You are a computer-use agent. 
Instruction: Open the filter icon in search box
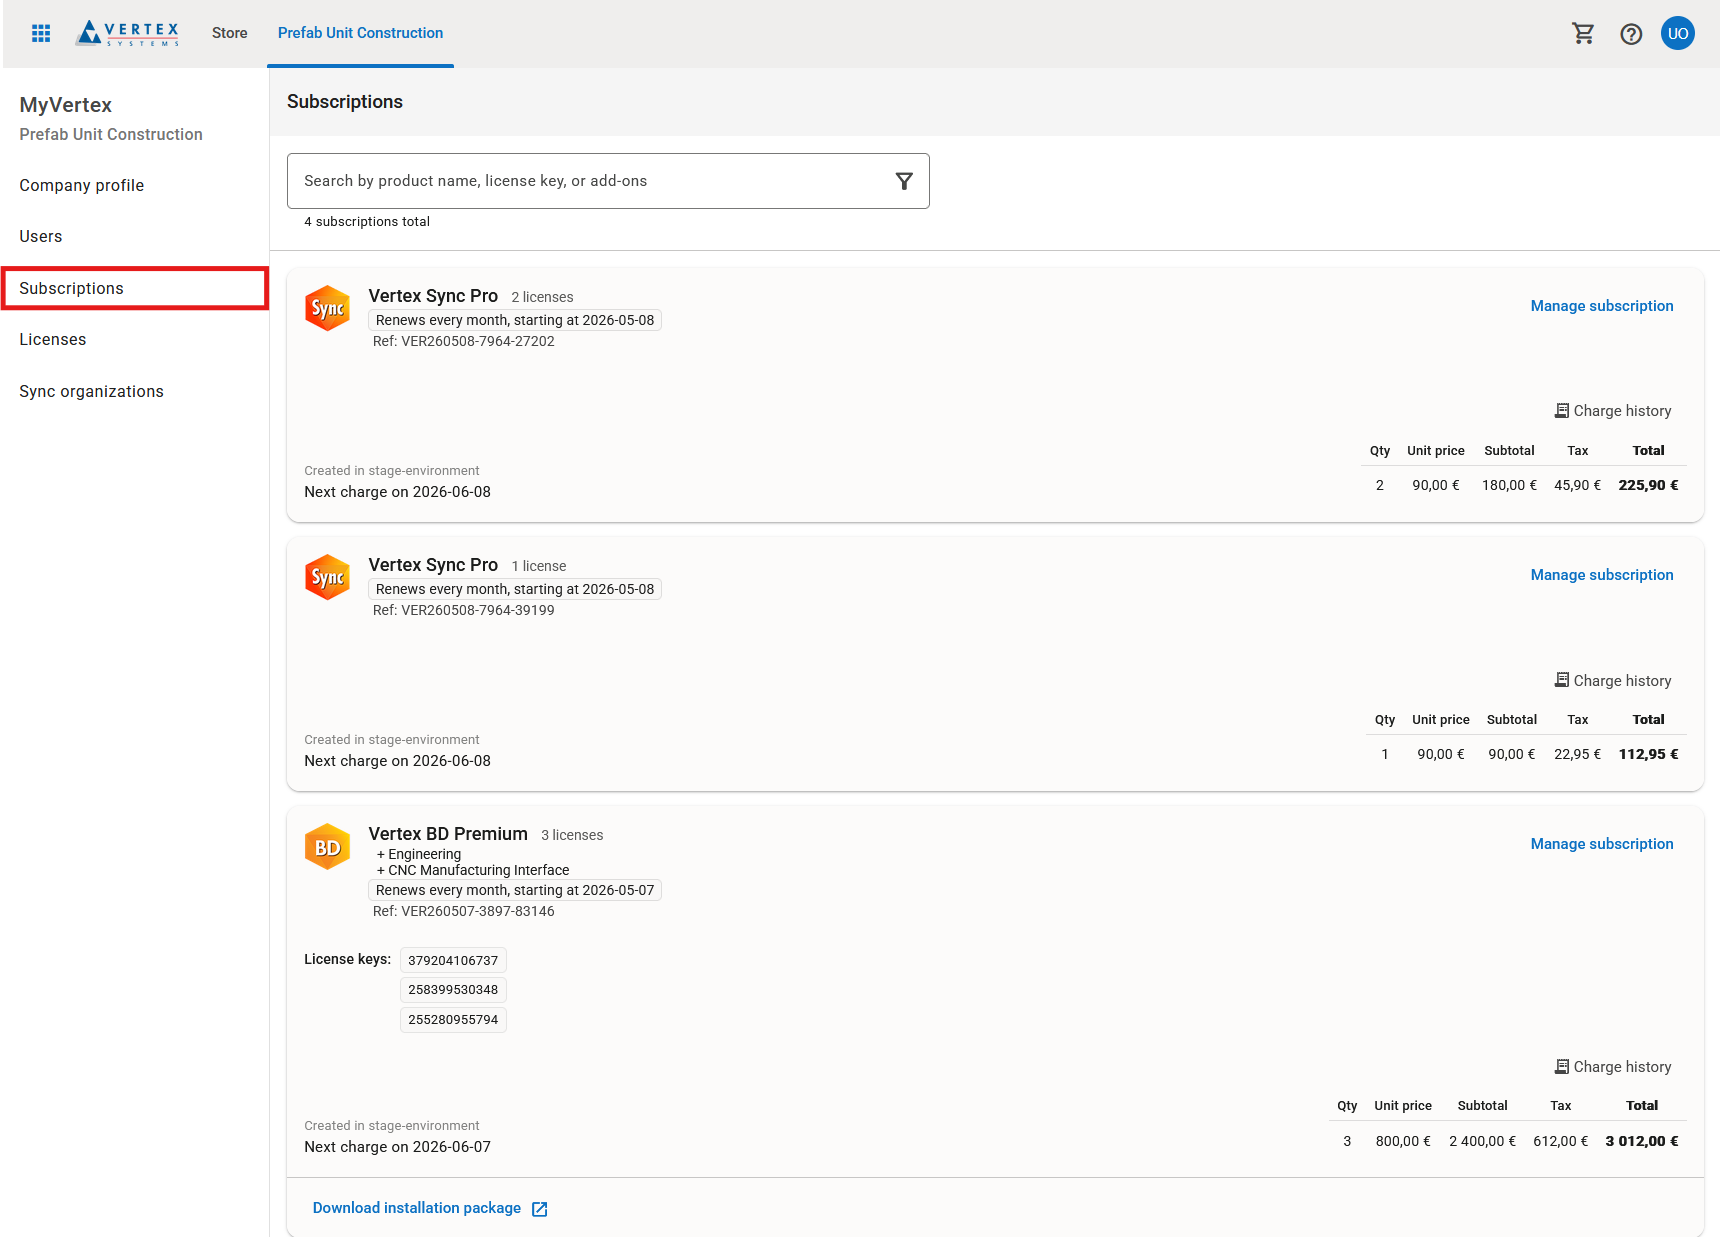coord(904,181)
